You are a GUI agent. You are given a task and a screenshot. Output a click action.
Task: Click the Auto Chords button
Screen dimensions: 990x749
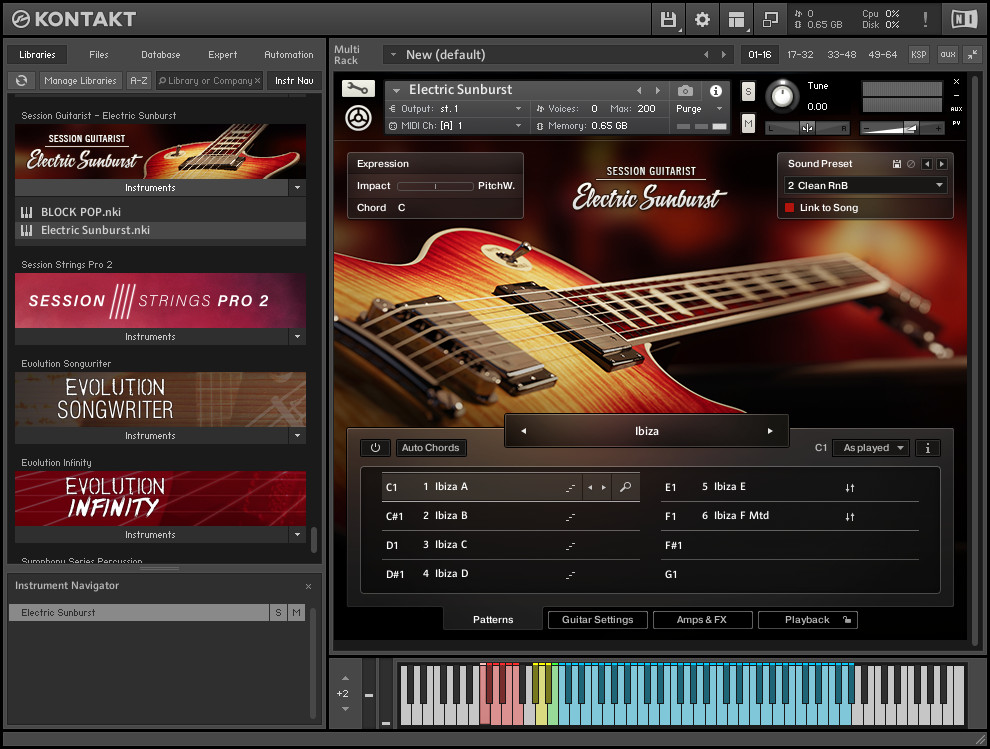pos(431,448)
